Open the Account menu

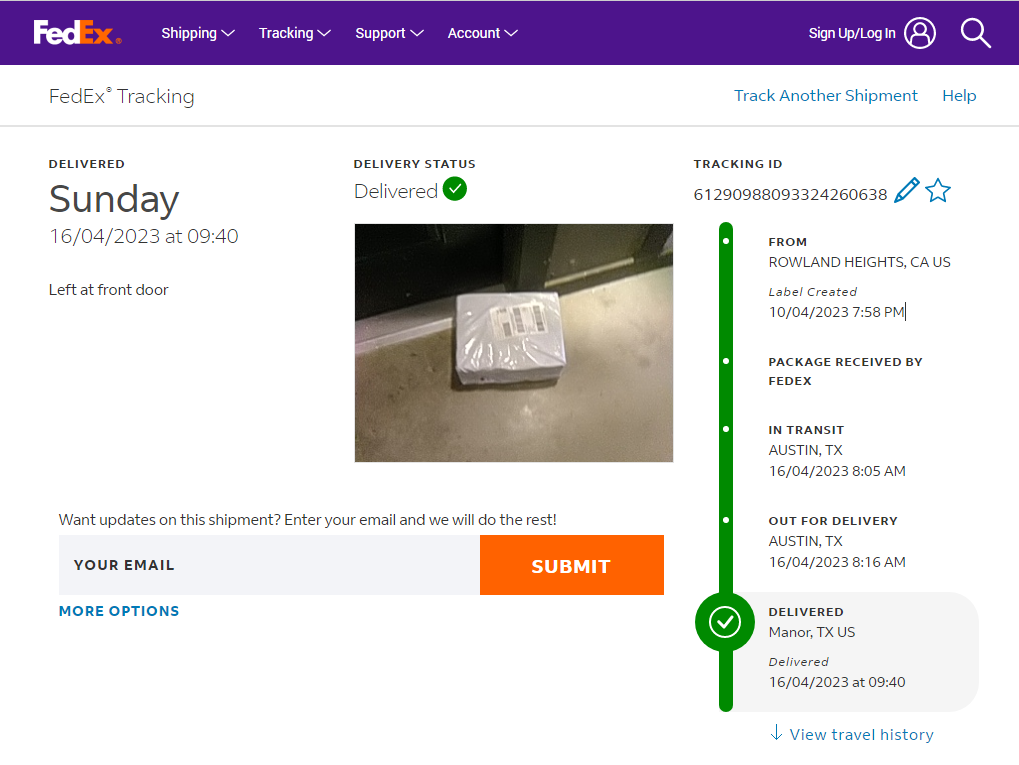[482, 33]
